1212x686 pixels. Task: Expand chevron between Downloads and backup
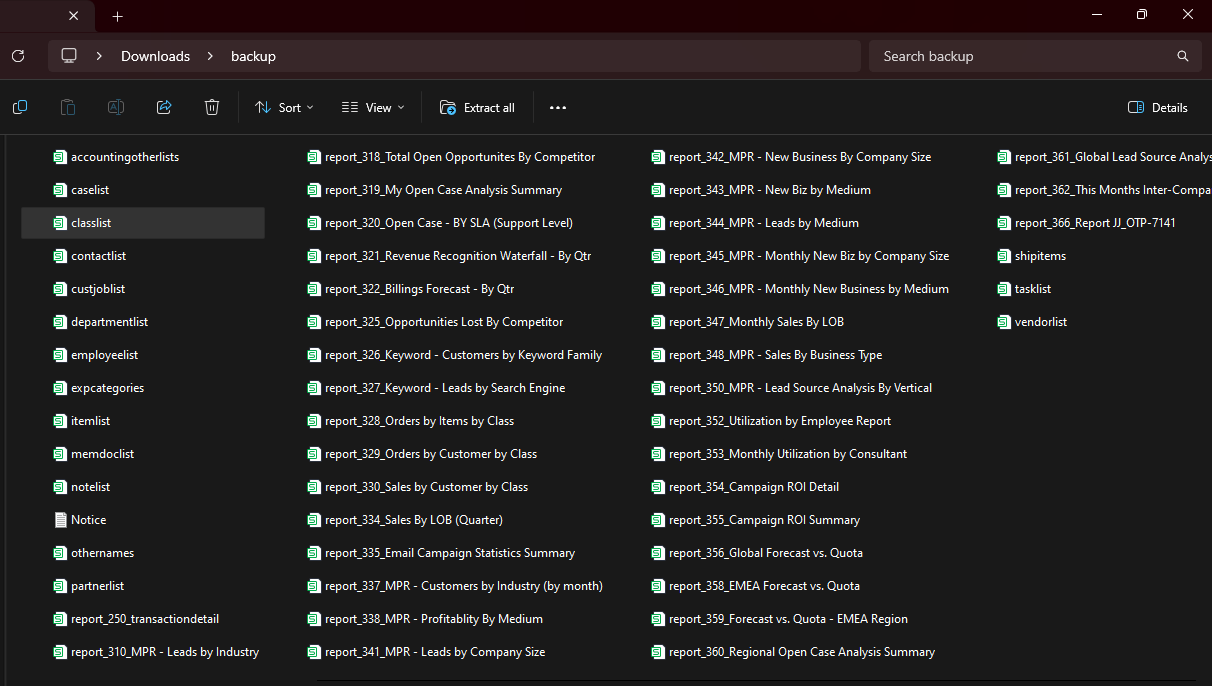tap(210, 56)
